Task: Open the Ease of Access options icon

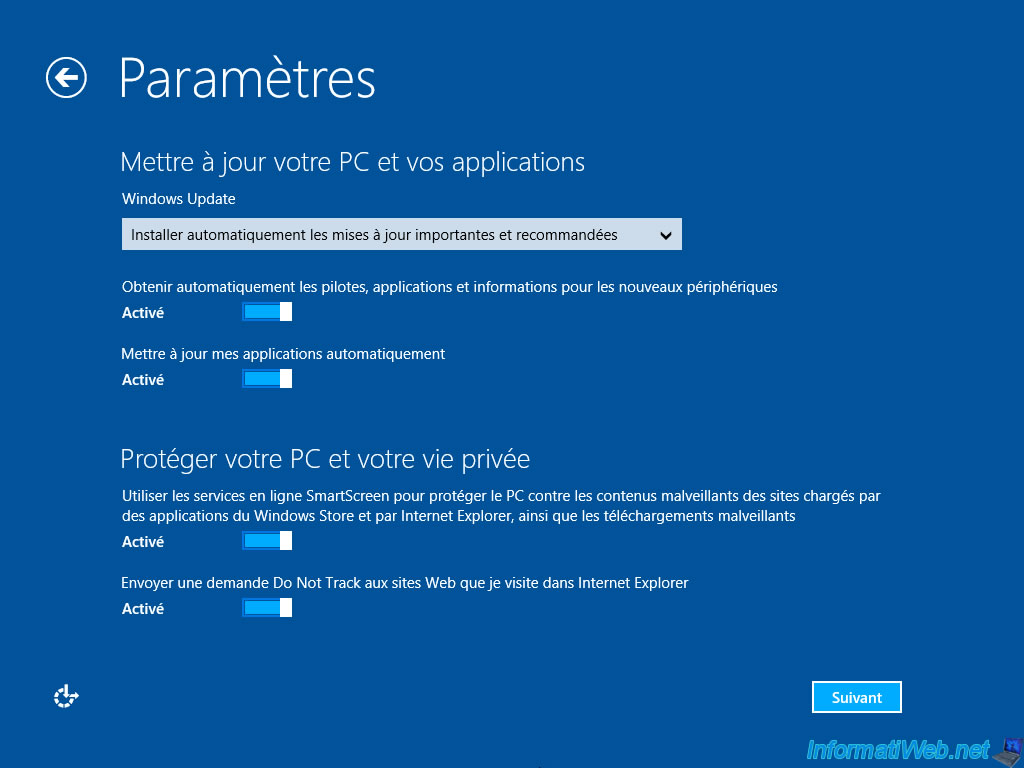Action: tap(66, 697)
